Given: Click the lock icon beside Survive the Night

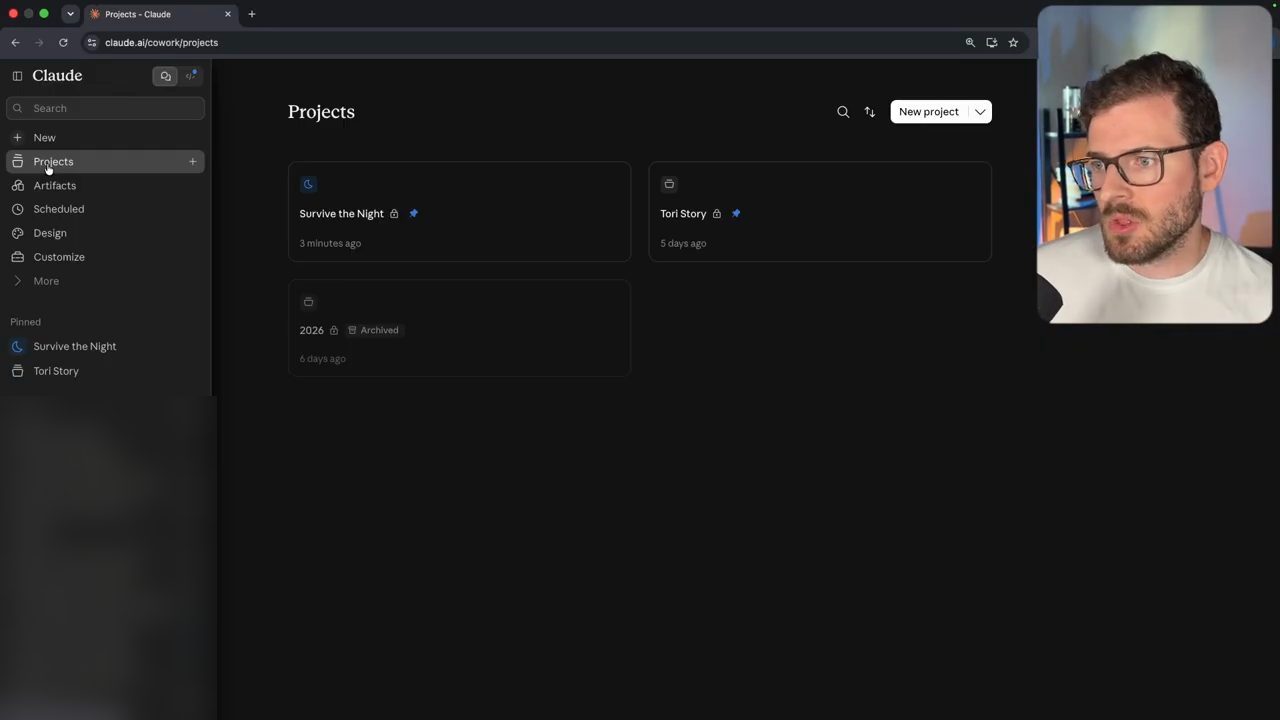Looking at the screenshot, I should click(x=394, y=214).
